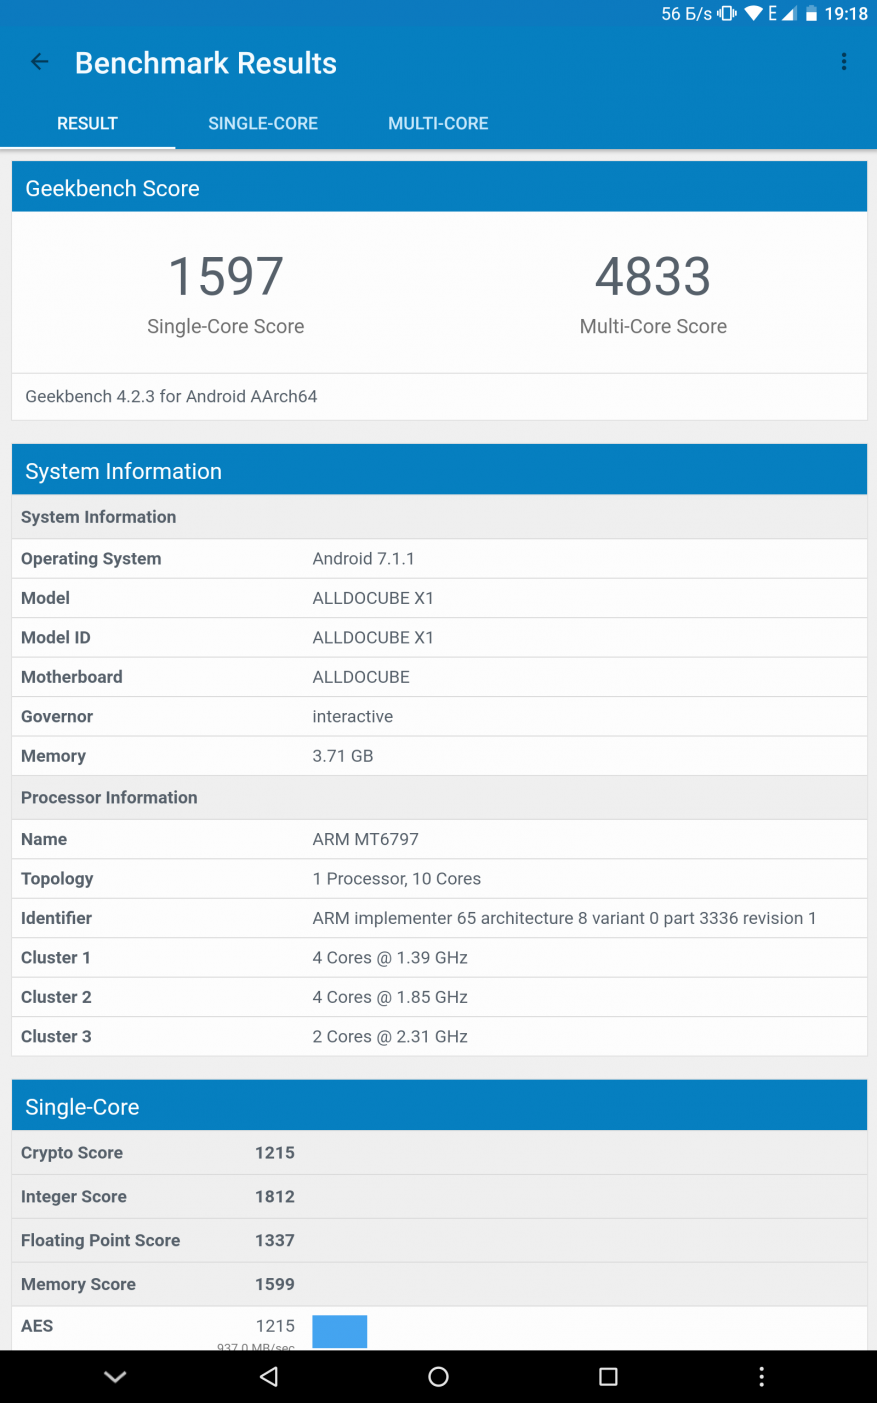Tap the cellular signal status icon

(789, 14)
